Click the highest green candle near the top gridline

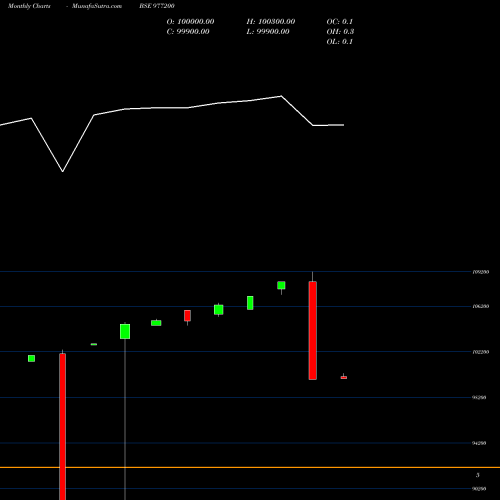[x=281, y=285]
